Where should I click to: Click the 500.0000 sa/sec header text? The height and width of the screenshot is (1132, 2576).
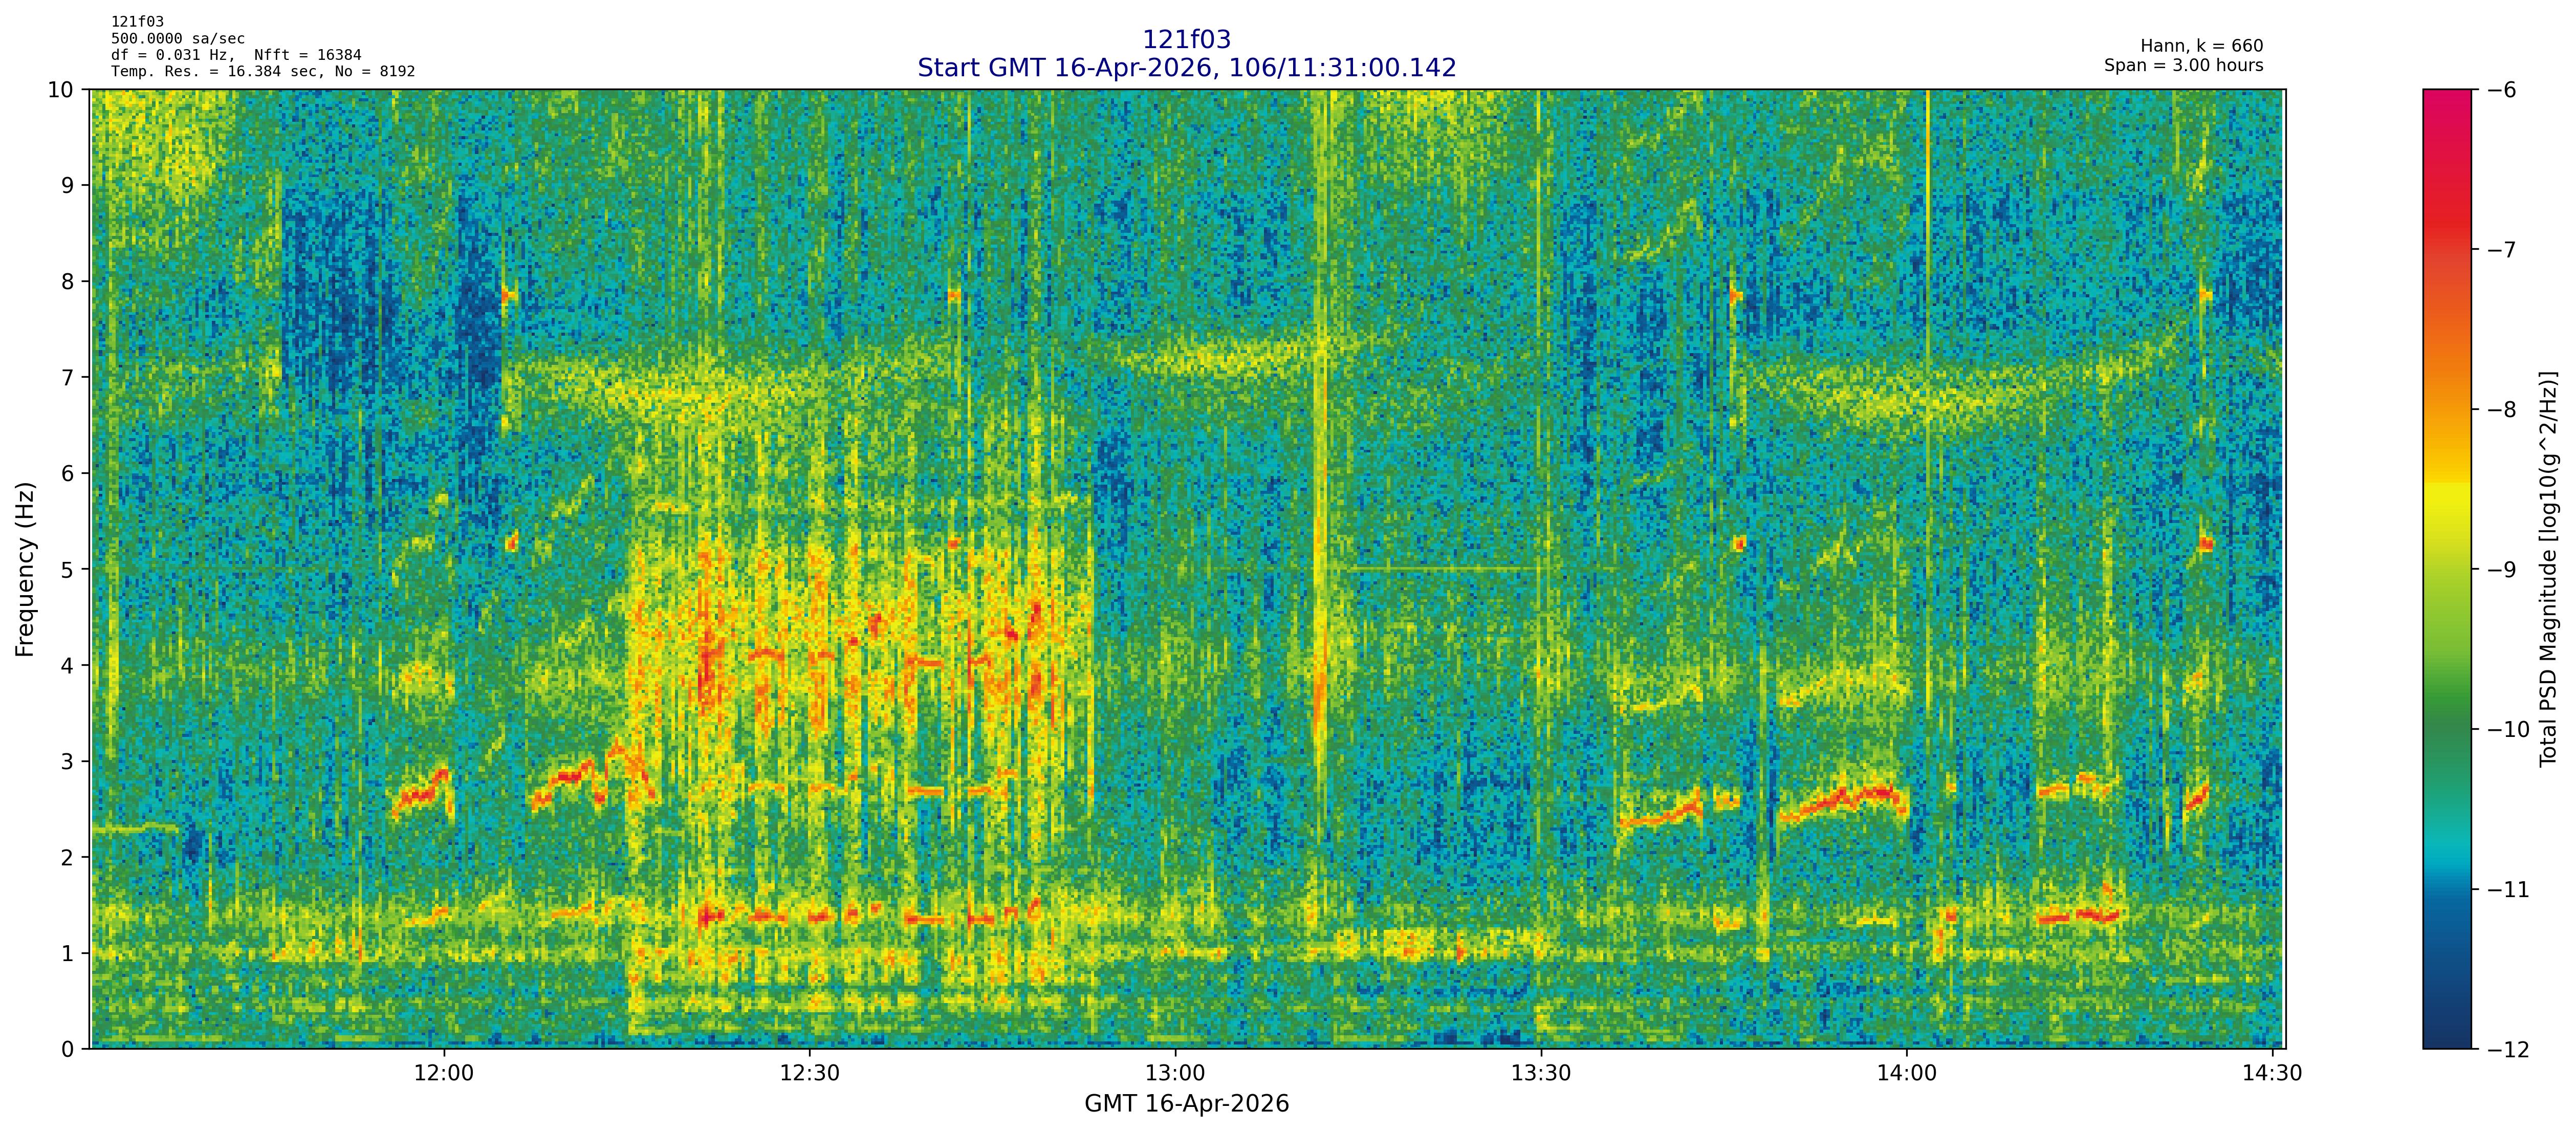click(177, 39)
